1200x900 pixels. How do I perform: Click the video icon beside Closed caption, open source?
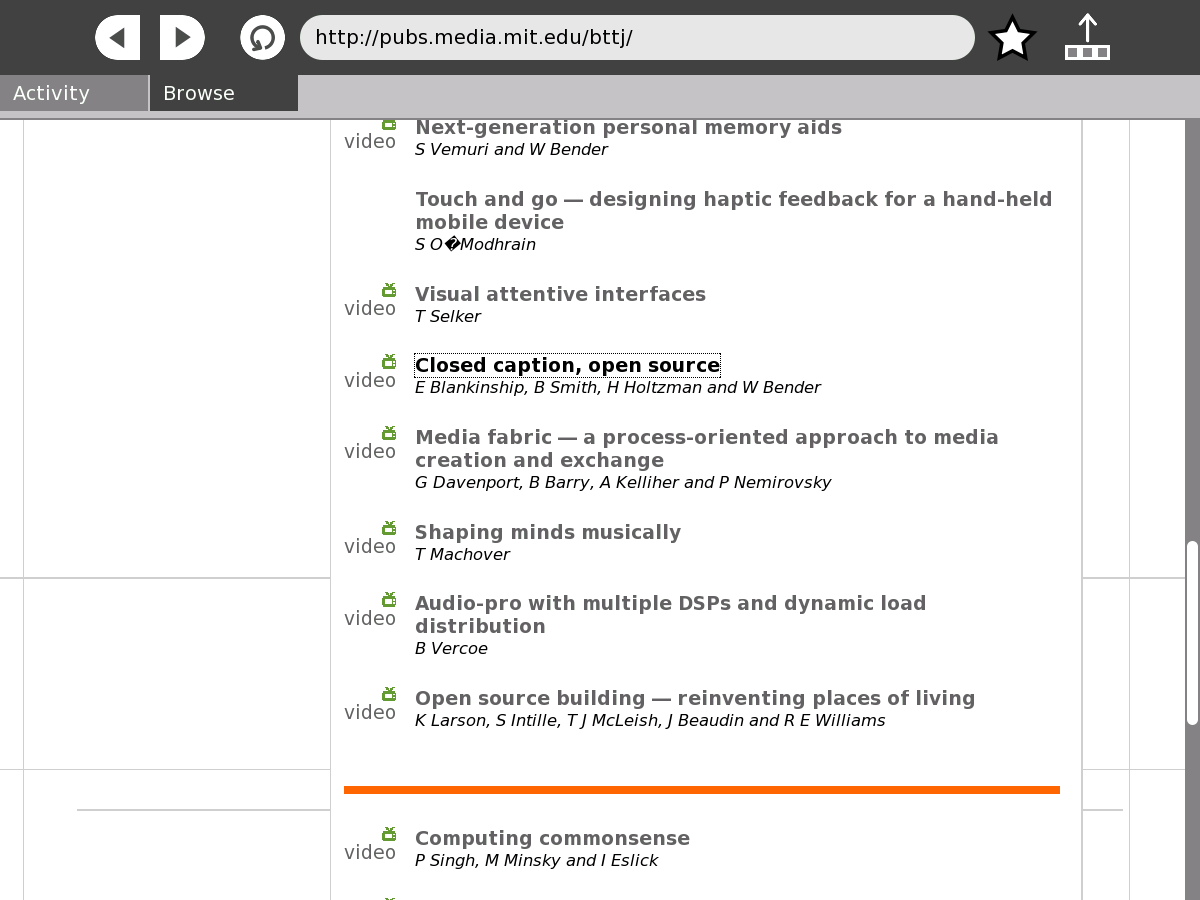click(388, 362)
